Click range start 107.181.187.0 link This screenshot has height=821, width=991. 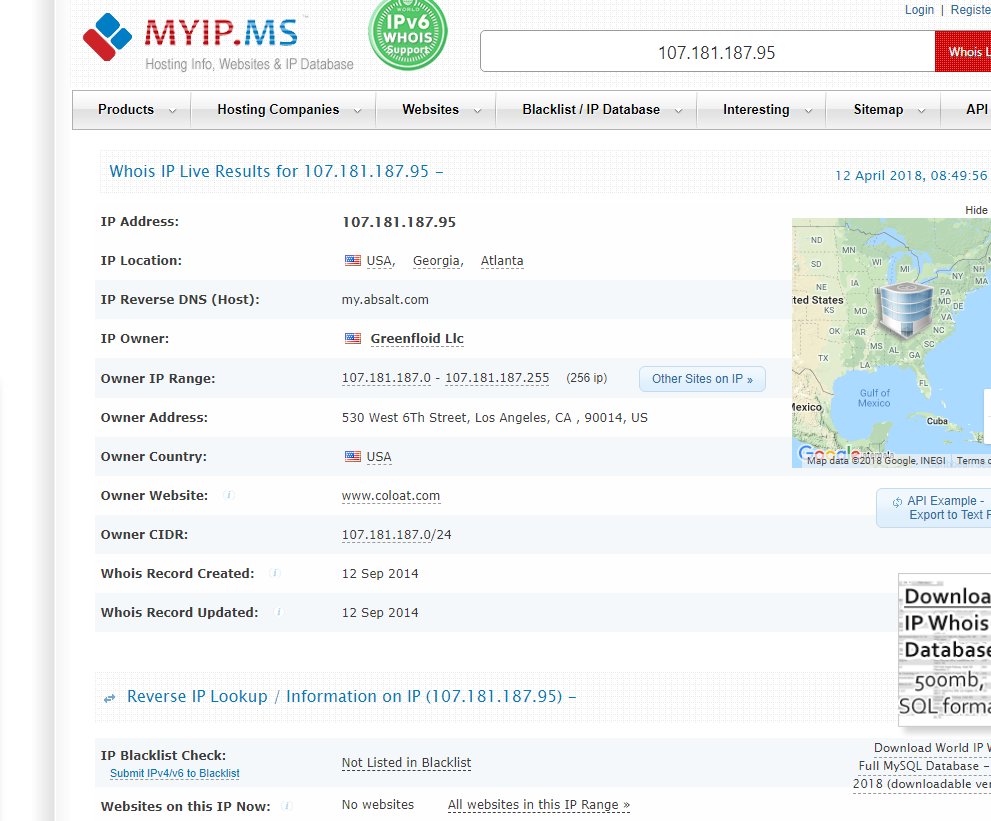tap(386, 378)
